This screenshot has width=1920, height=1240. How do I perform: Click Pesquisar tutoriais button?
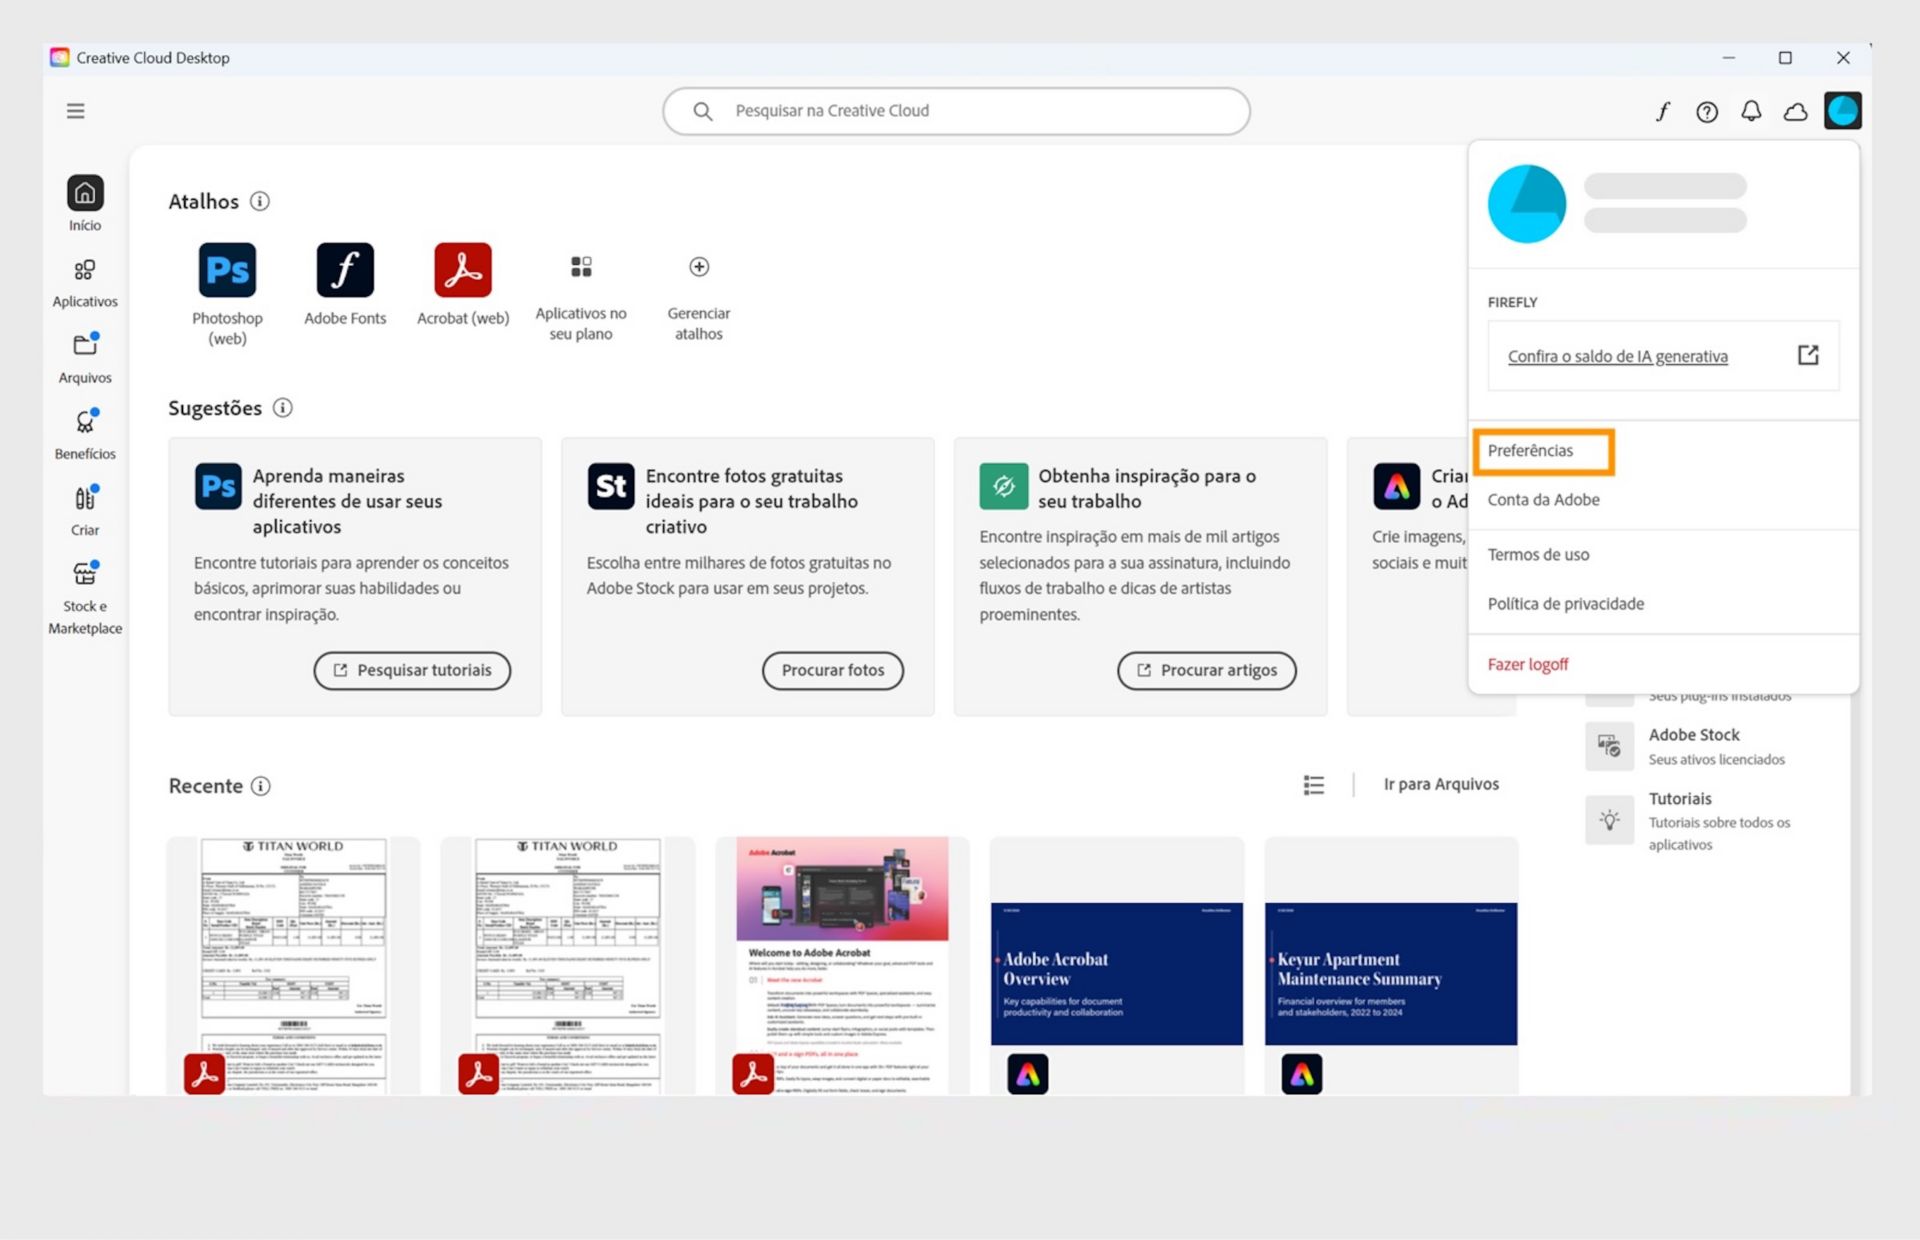[412, 670]
